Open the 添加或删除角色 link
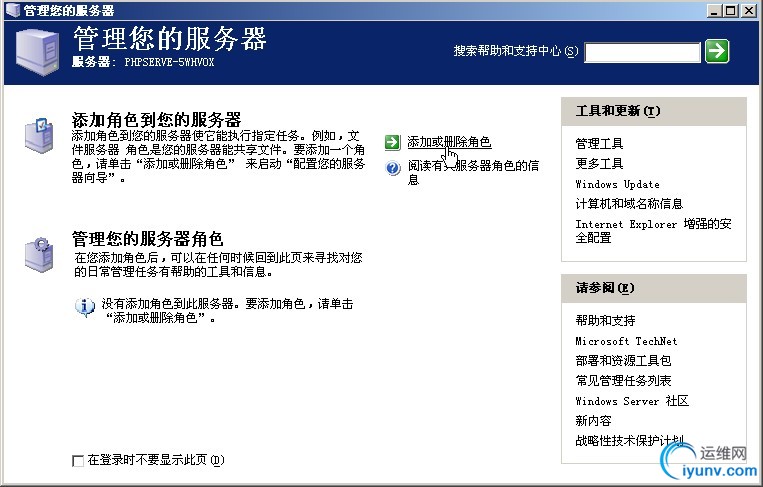763x487 pixels. click(449, 142)
